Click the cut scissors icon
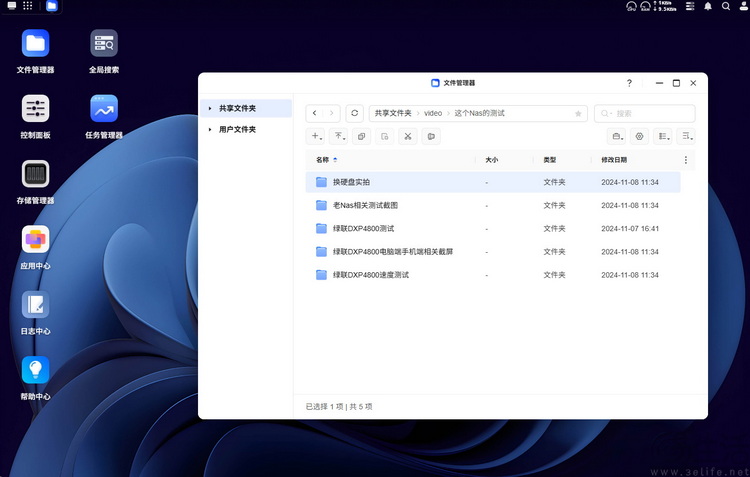 (x=408, y=136)
